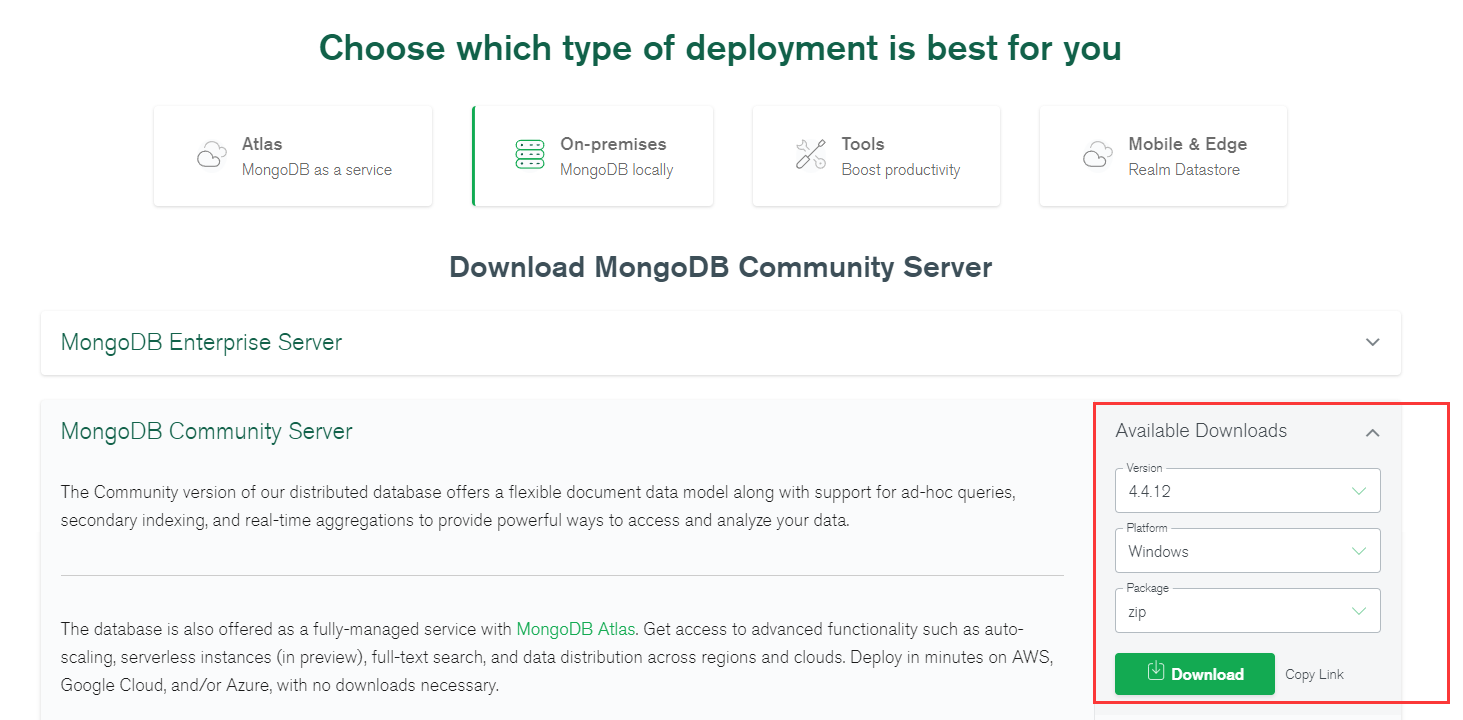Click the "Community version of our distributed database" paragraph
Screen dimensions: 1463x720
(x=540, y=506)
